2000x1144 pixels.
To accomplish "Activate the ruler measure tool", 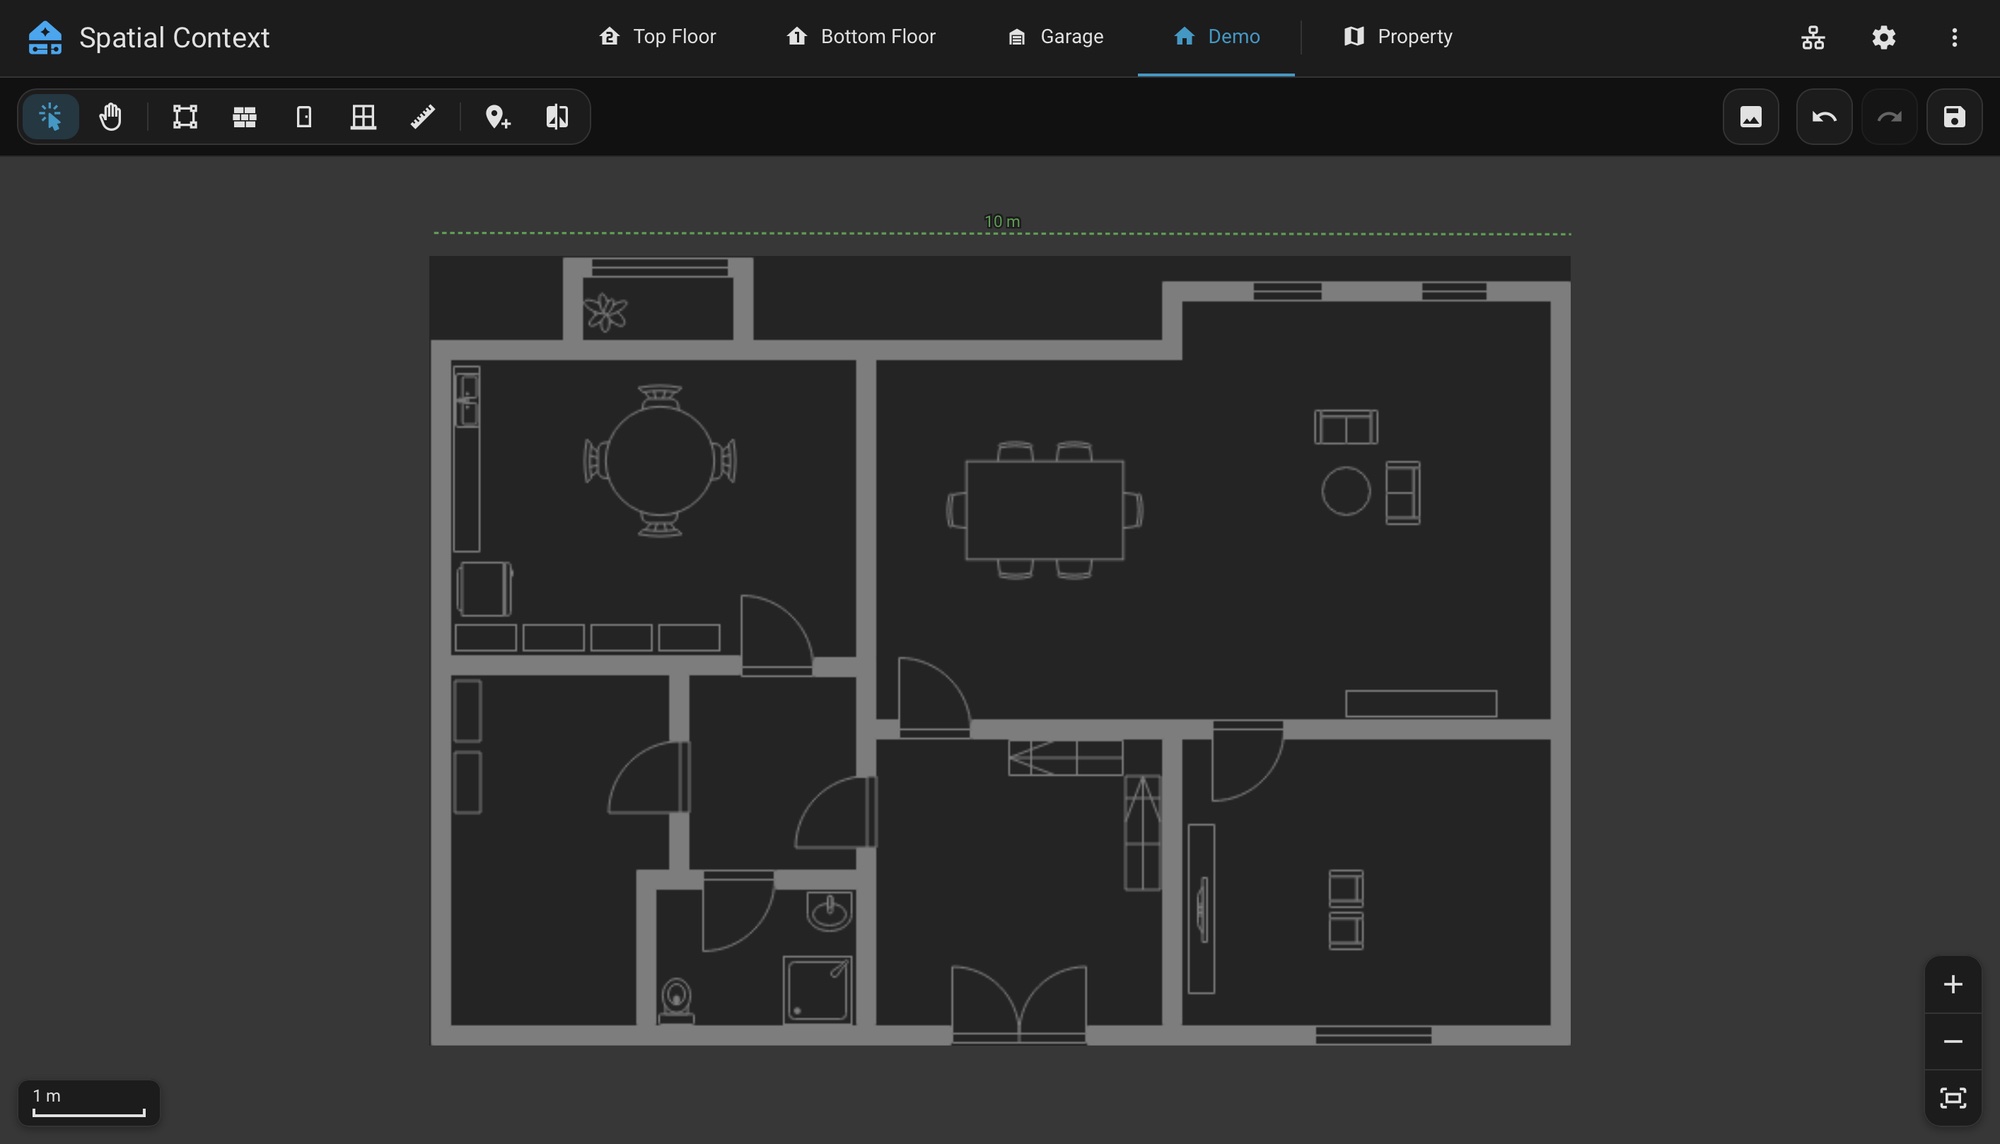I will [423, 117].
